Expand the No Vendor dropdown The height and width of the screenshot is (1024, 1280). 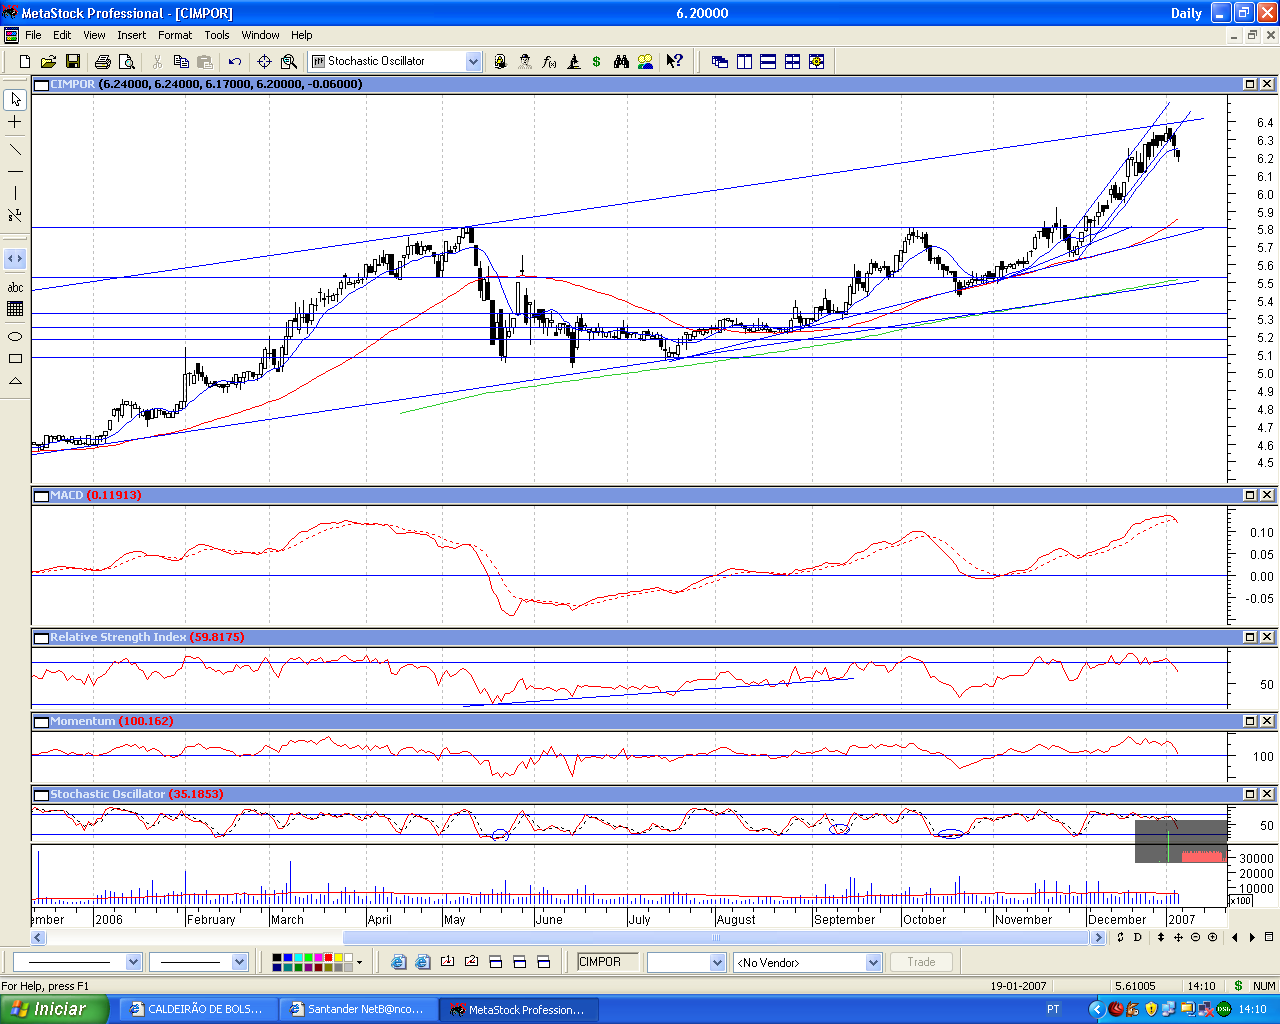pyautogui.click(x=873, y=963)
